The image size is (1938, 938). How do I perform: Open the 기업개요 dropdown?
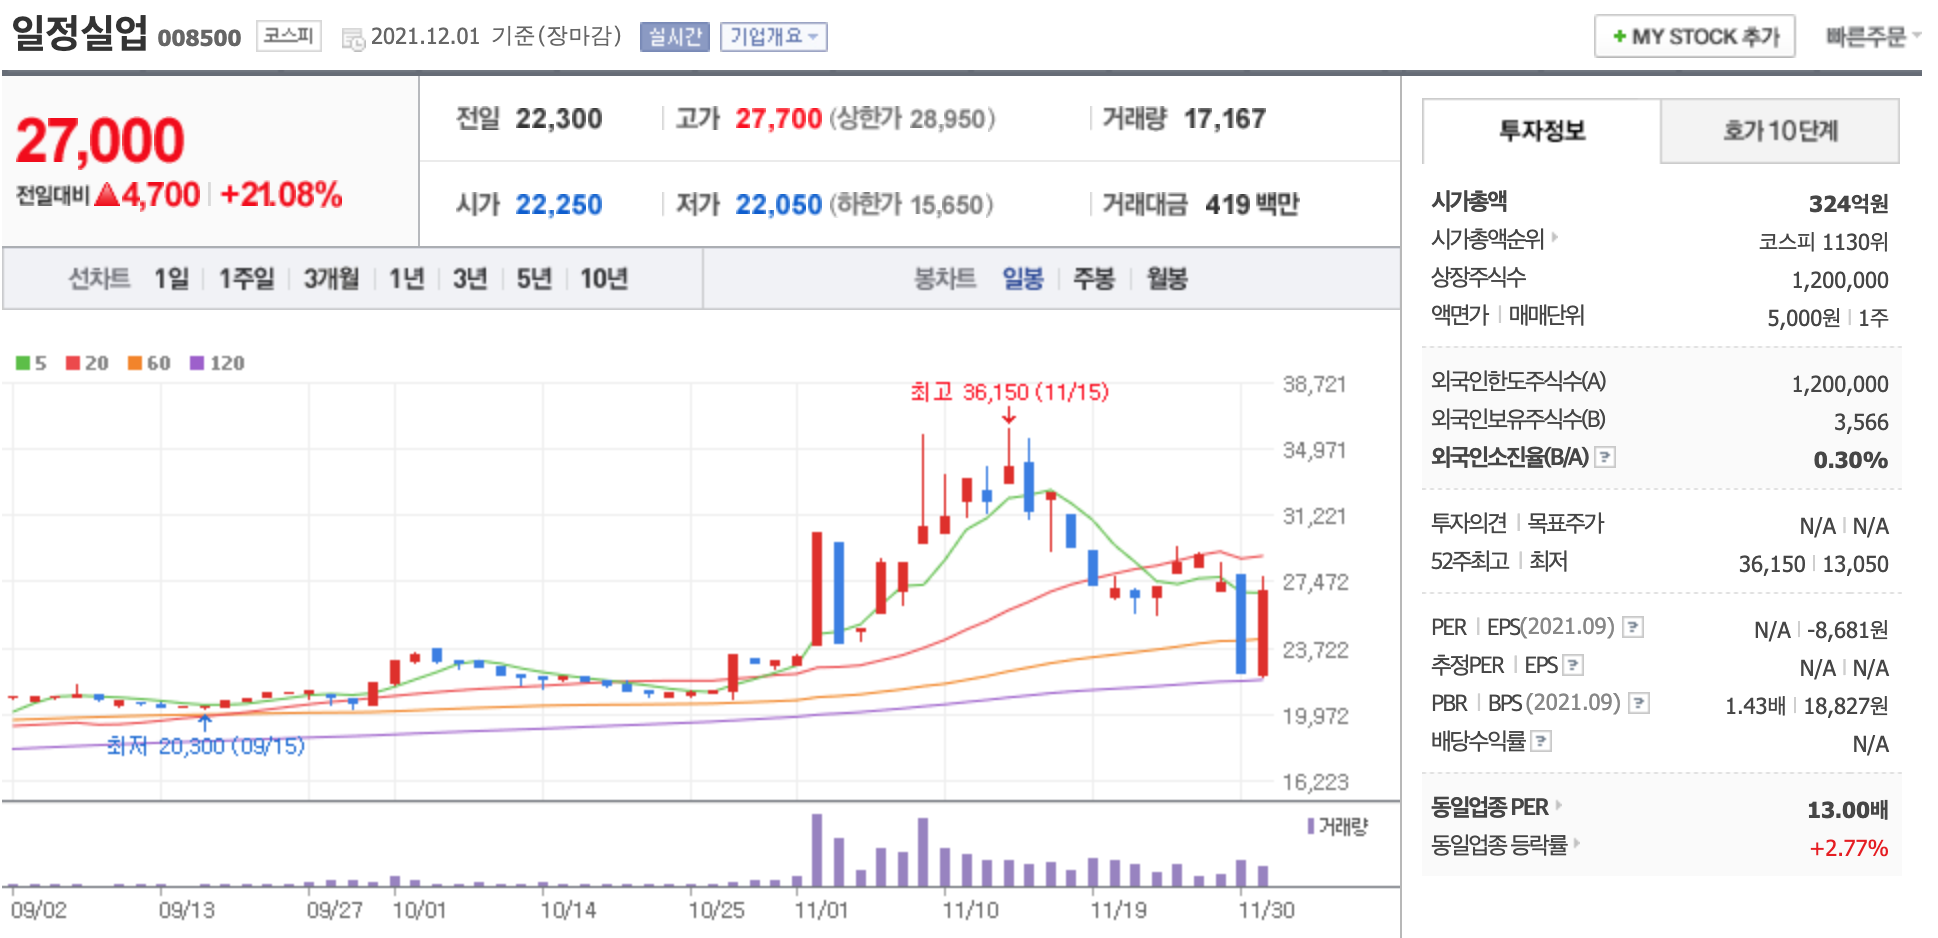pyautogui.click(x=773, y=37)
